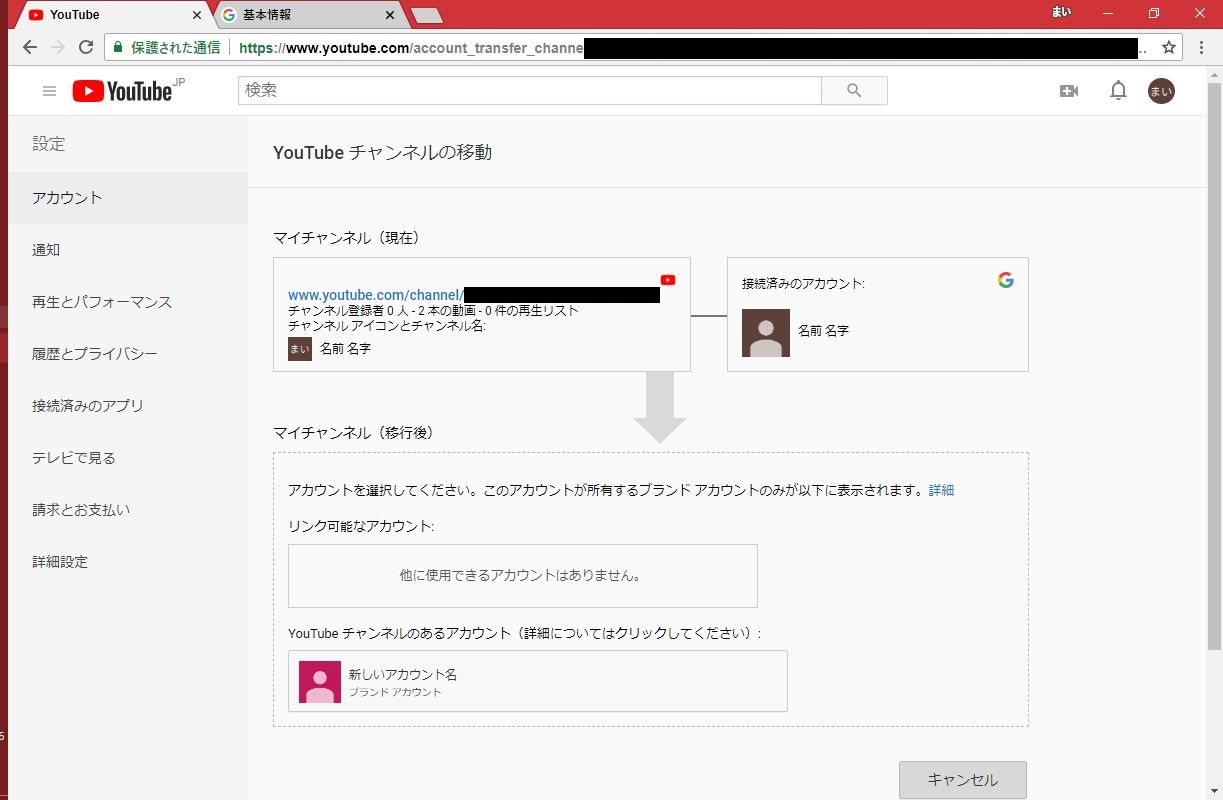Click in the 検索 search field
This screenshot has height=800, width=1223.
528,90
